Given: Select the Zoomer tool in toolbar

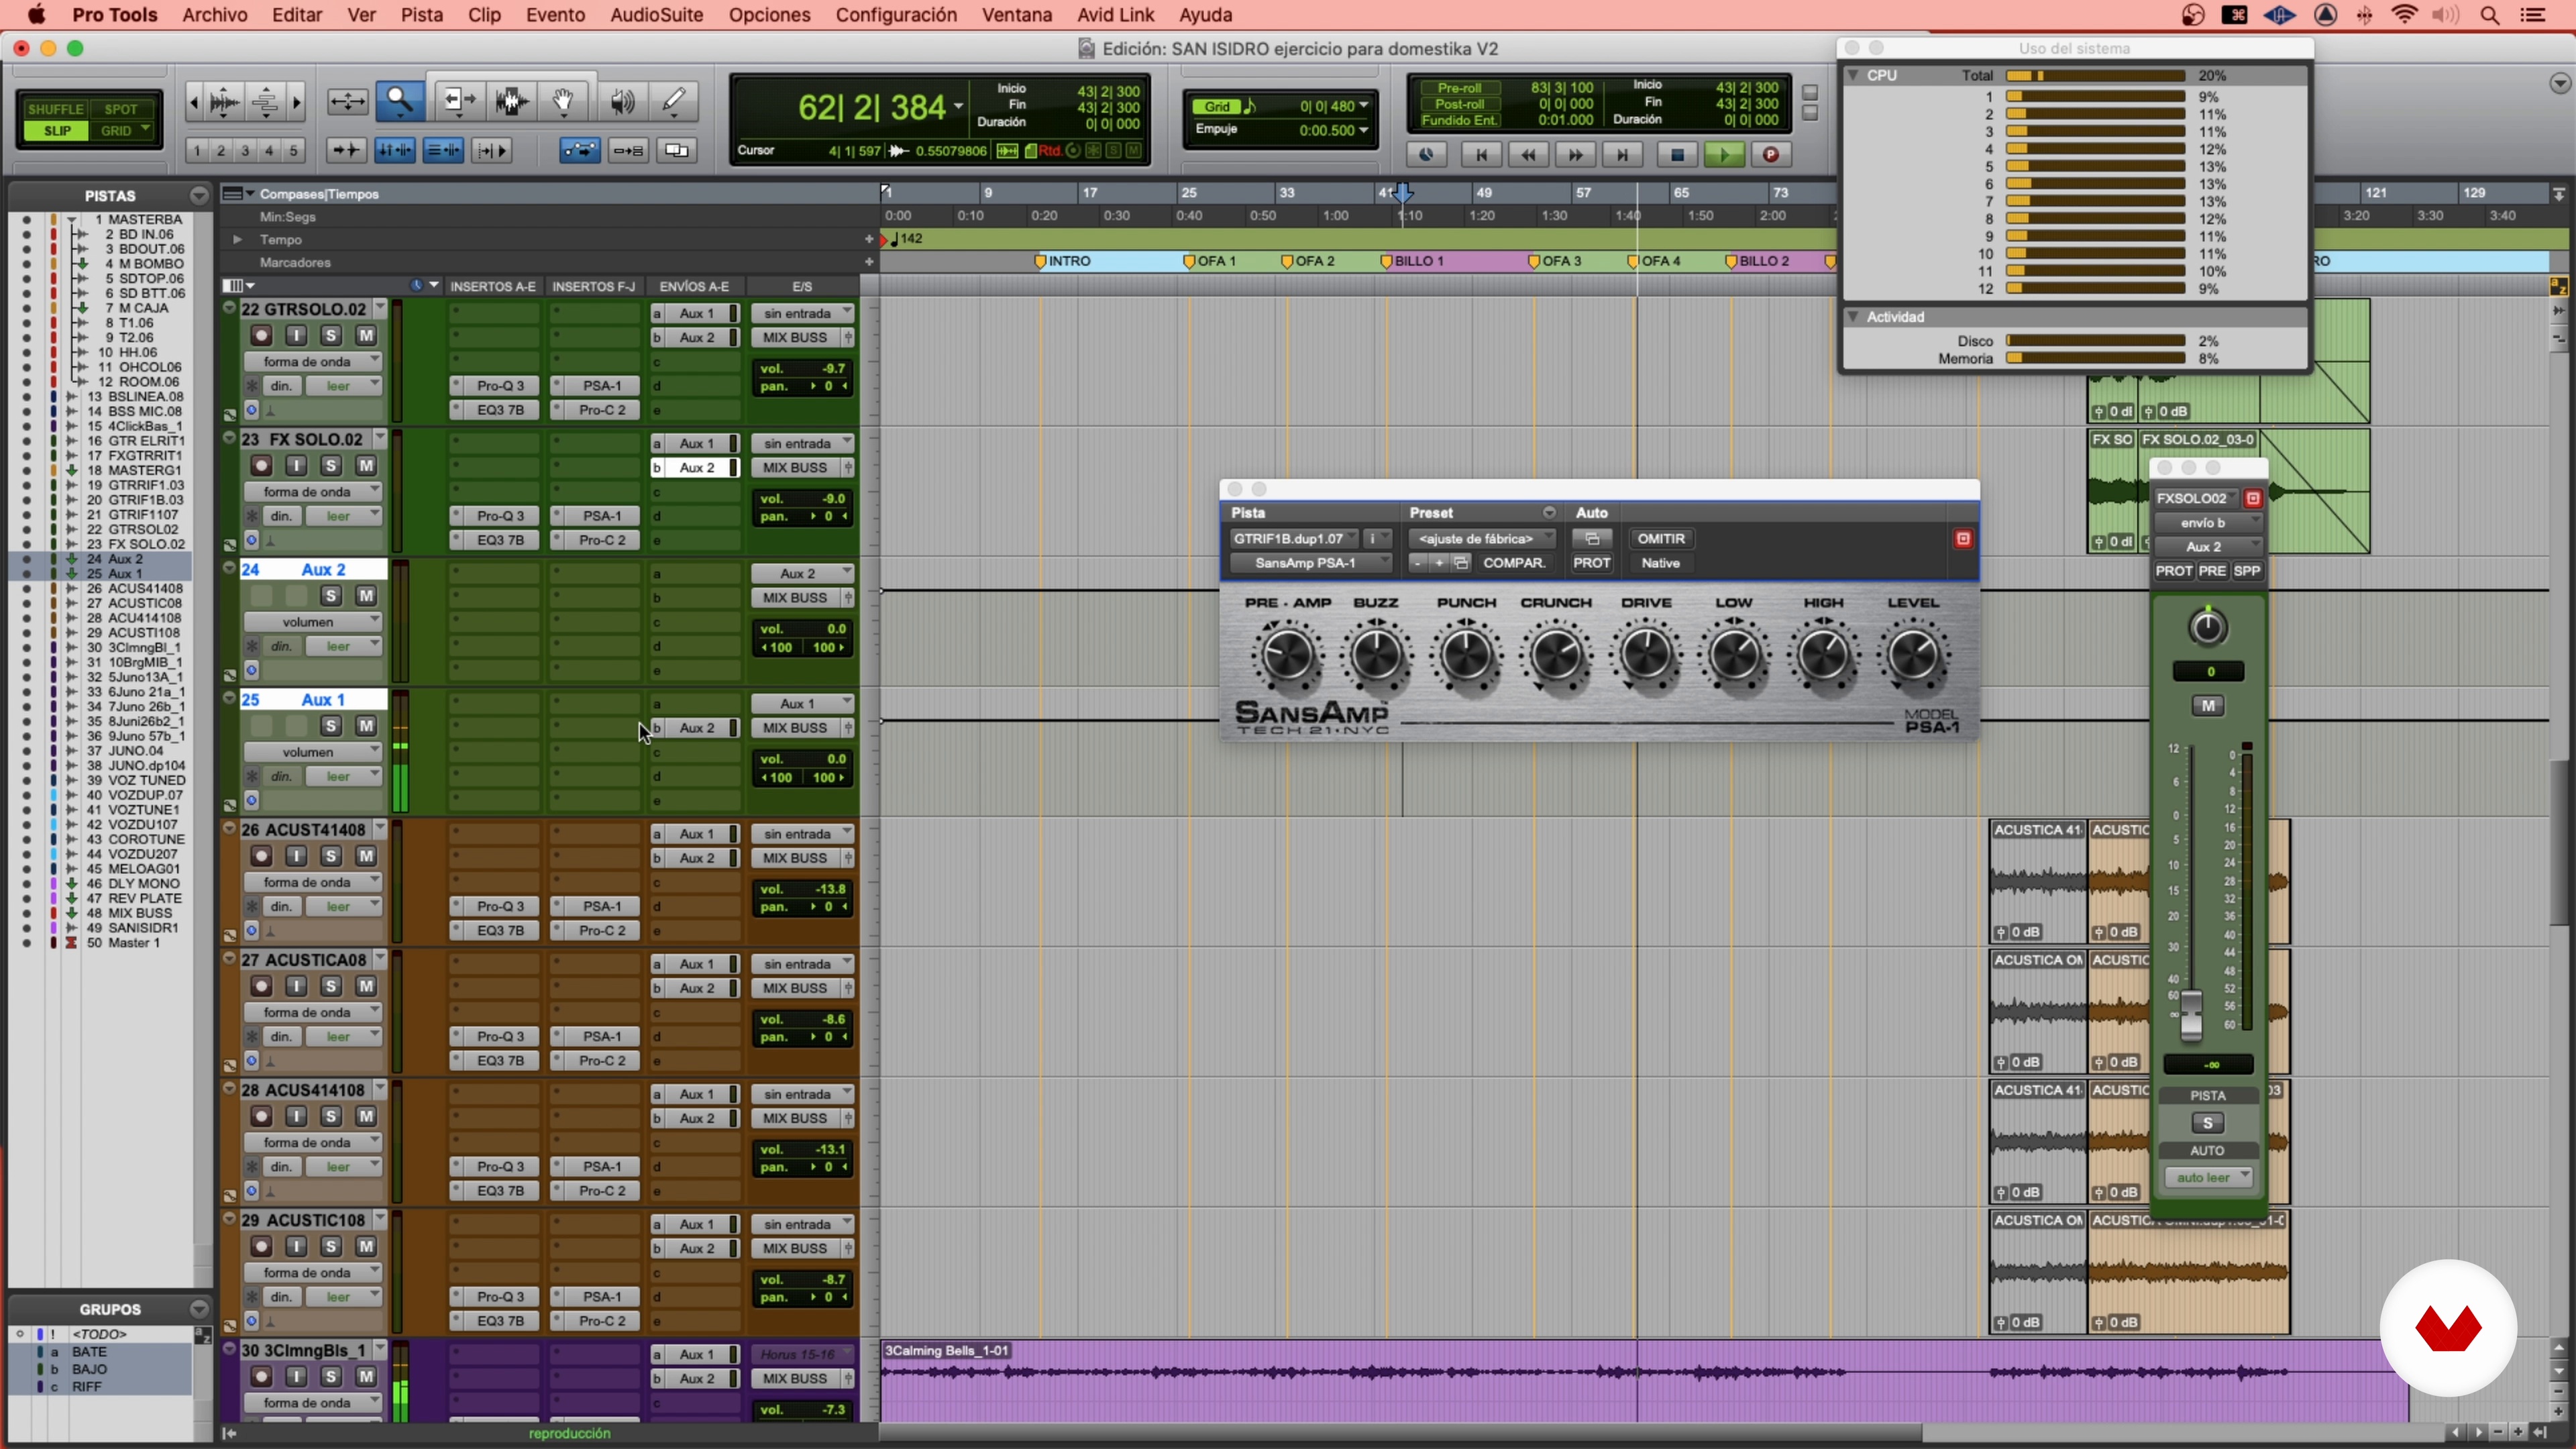Looking at the screenshot, I should [399, 100].
